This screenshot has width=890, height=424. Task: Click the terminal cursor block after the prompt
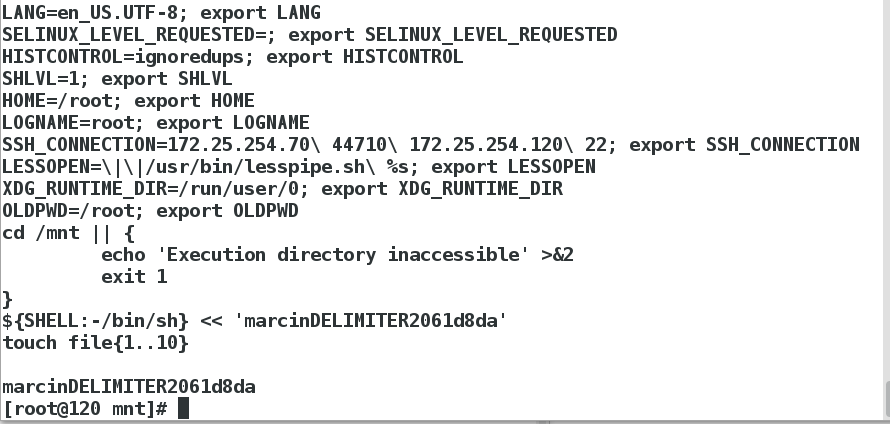tap(183, 408)
